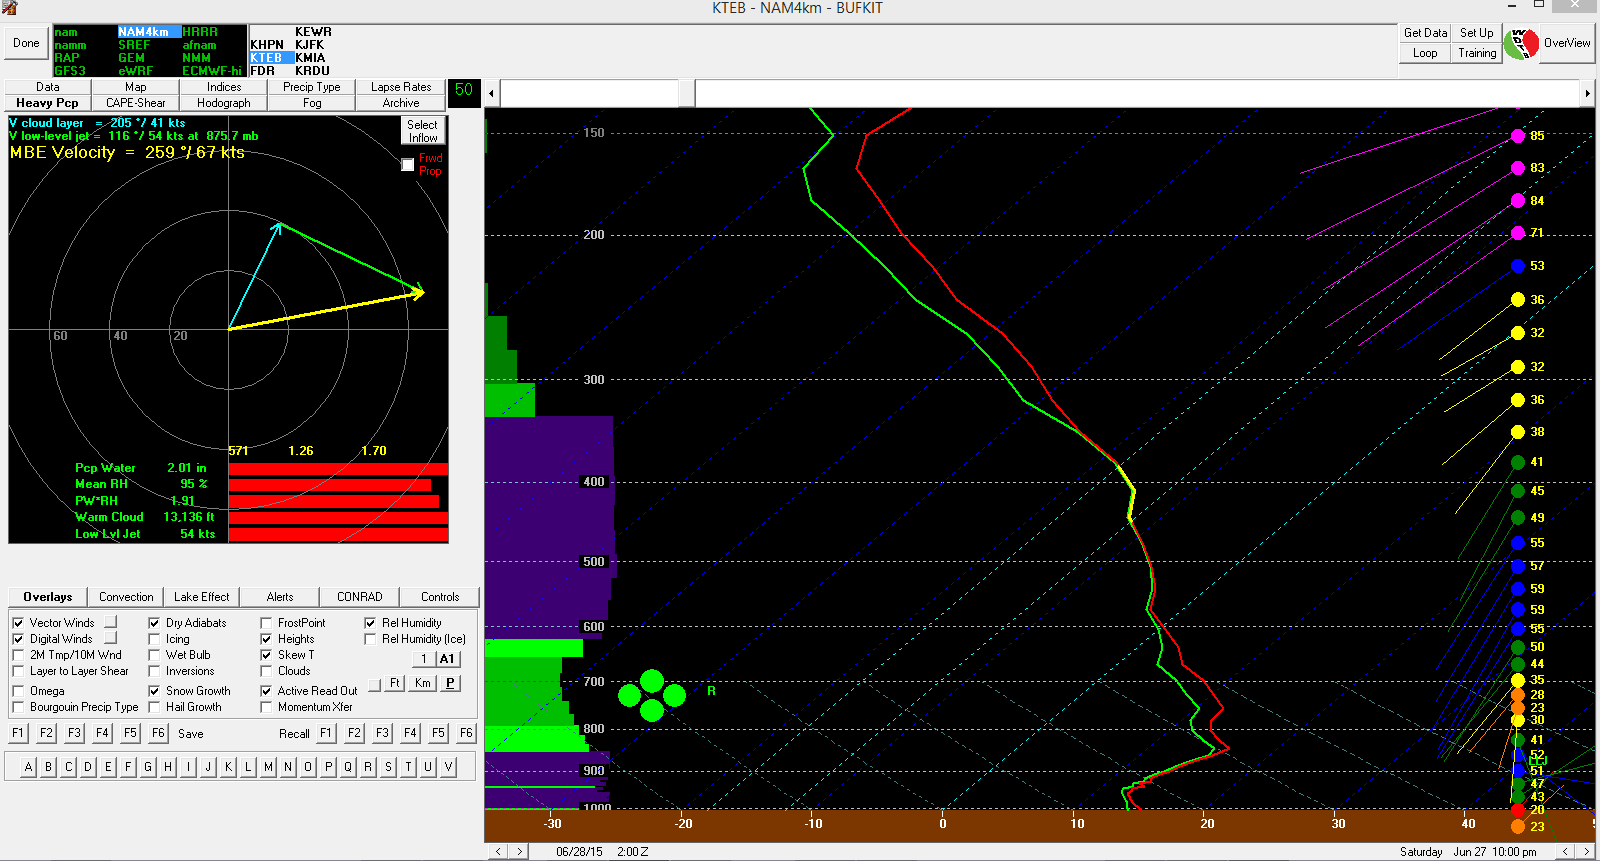Viewport: 1600px width, 861px height.
Task: Click the weather logo icon beside OverView
Action: 1521,44
